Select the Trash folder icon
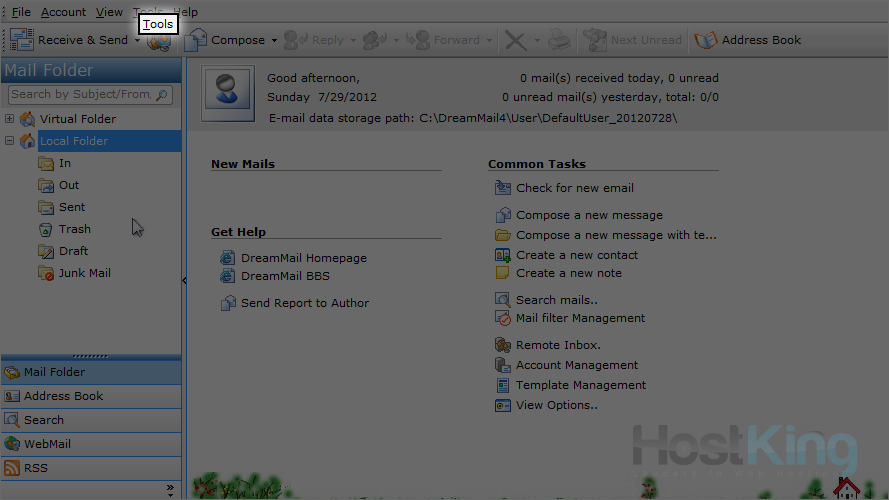 click(x=46, y=229)
